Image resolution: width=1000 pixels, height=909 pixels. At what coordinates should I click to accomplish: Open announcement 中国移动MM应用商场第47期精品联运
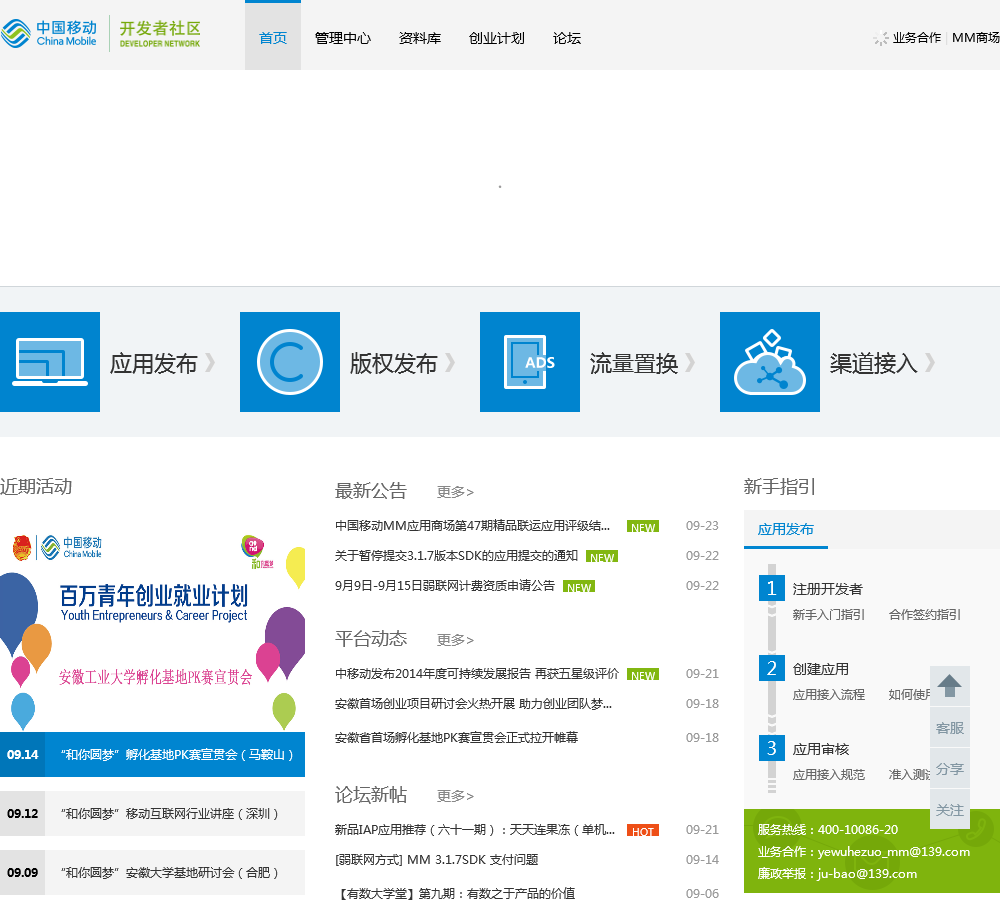pos(473,526)
